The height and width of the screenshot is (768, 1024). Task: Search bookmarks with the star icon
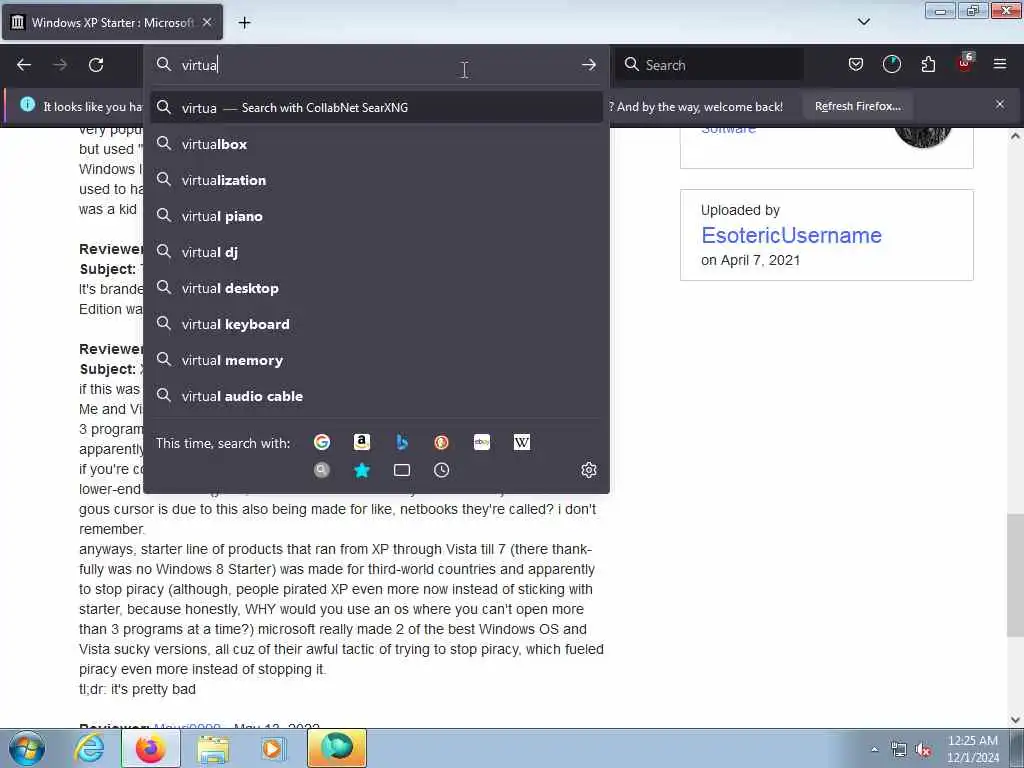(362, 470)
